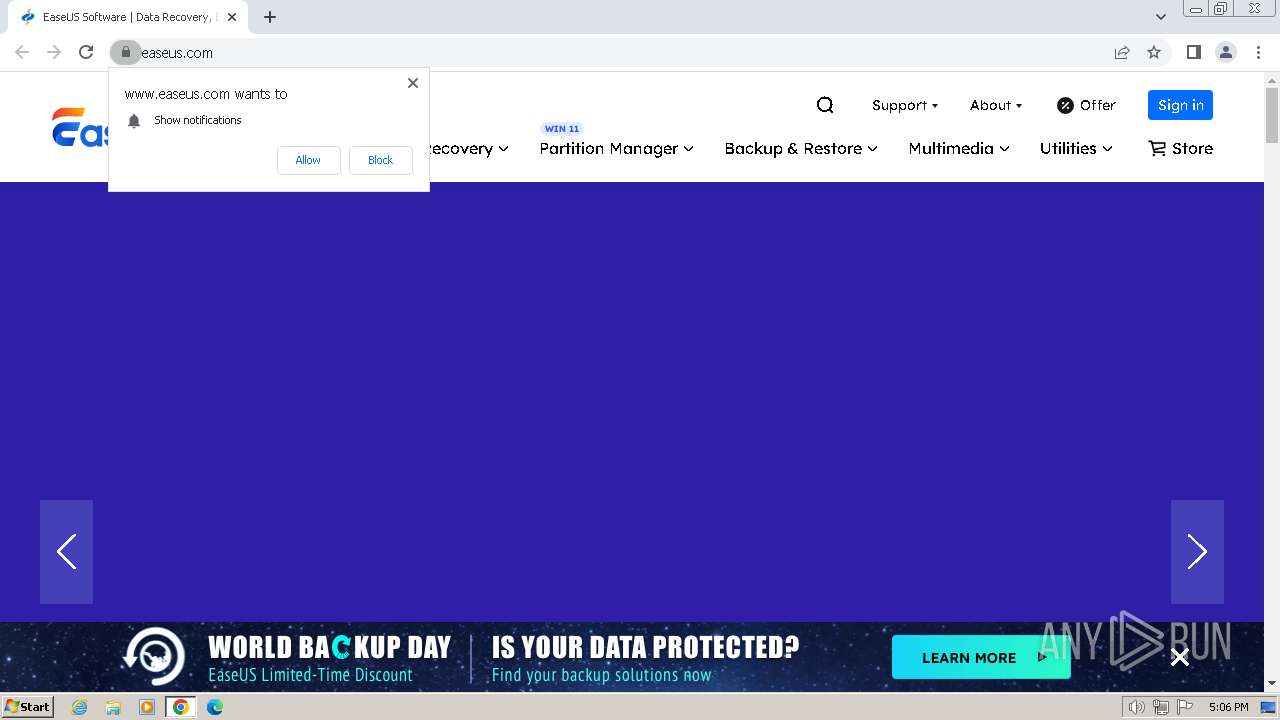Block notifications from www.easeus.com
Image resolution: width=1280 pixels, height=720 pixels.
coord(380,160)
